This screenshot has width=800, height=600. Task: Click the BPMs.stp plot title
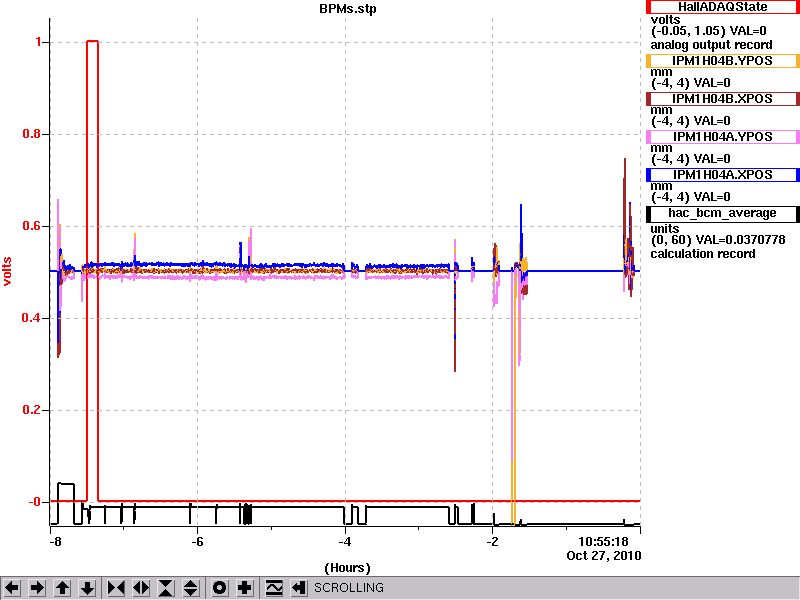[347, 9]
